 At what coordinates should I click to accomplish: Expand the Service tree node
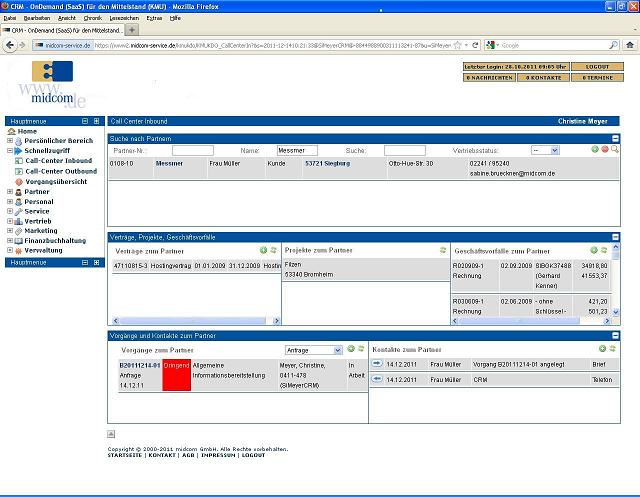tap(10, 211)
